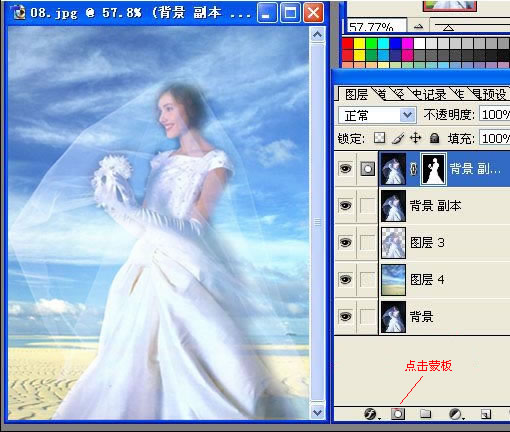Click the navigator zoom out mountain icon

pyautogui.click(x=419, y=26)
